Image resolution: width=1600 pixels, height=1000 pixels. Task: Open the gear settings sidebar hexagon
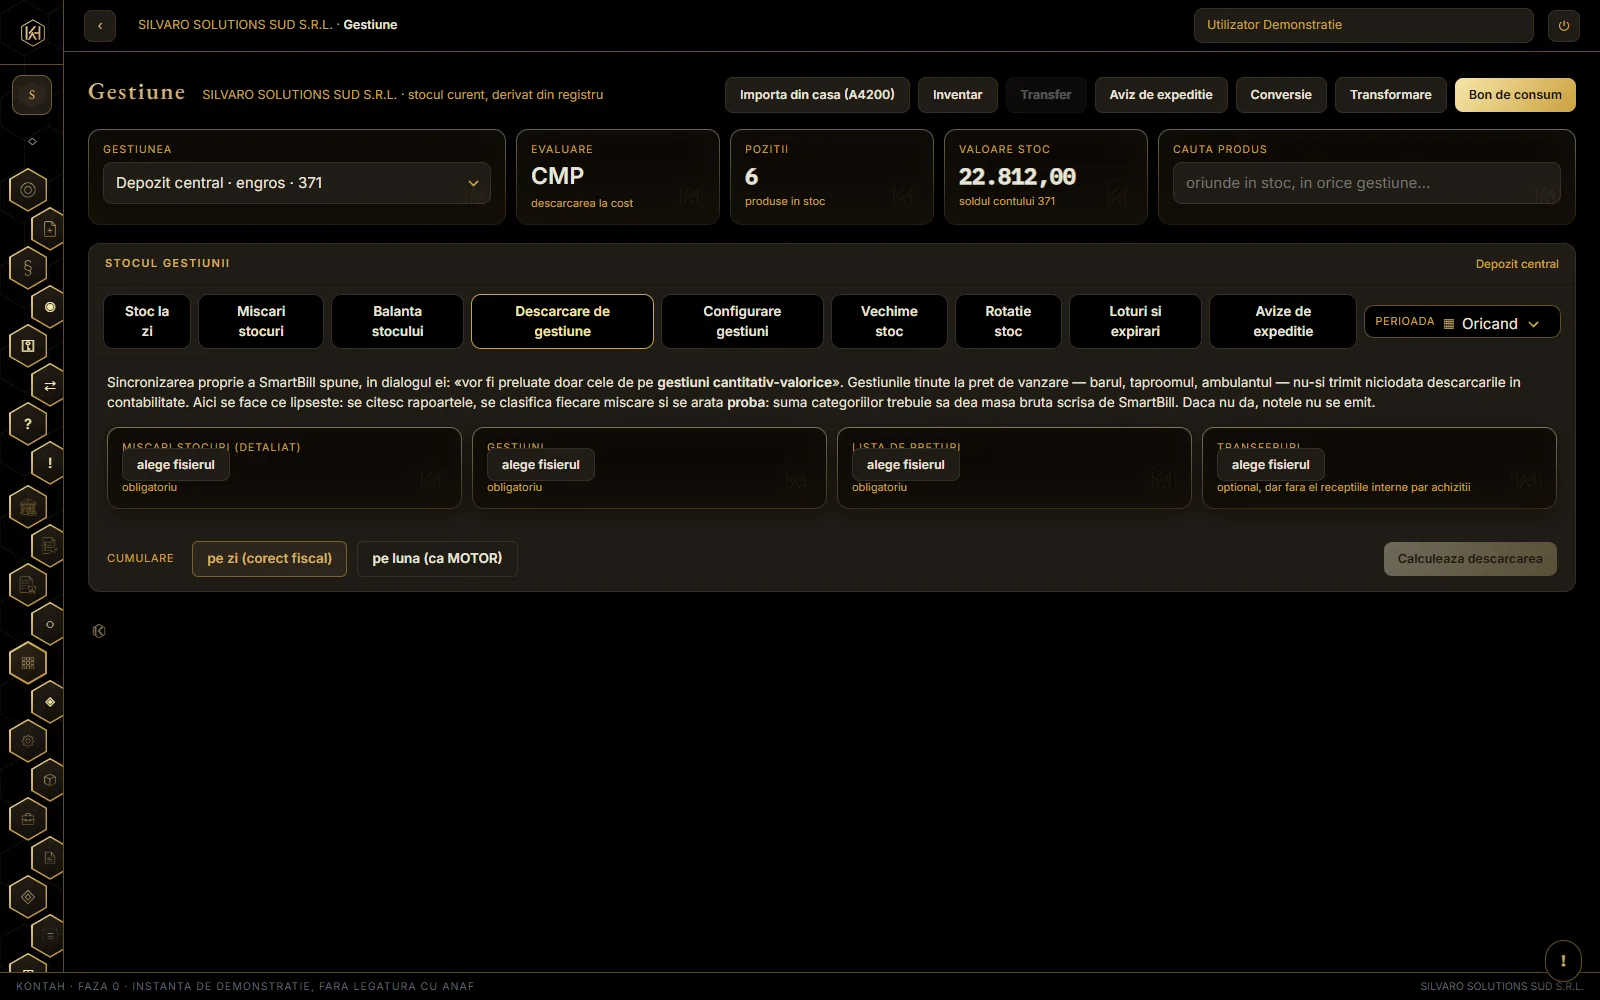pos(28,741)
